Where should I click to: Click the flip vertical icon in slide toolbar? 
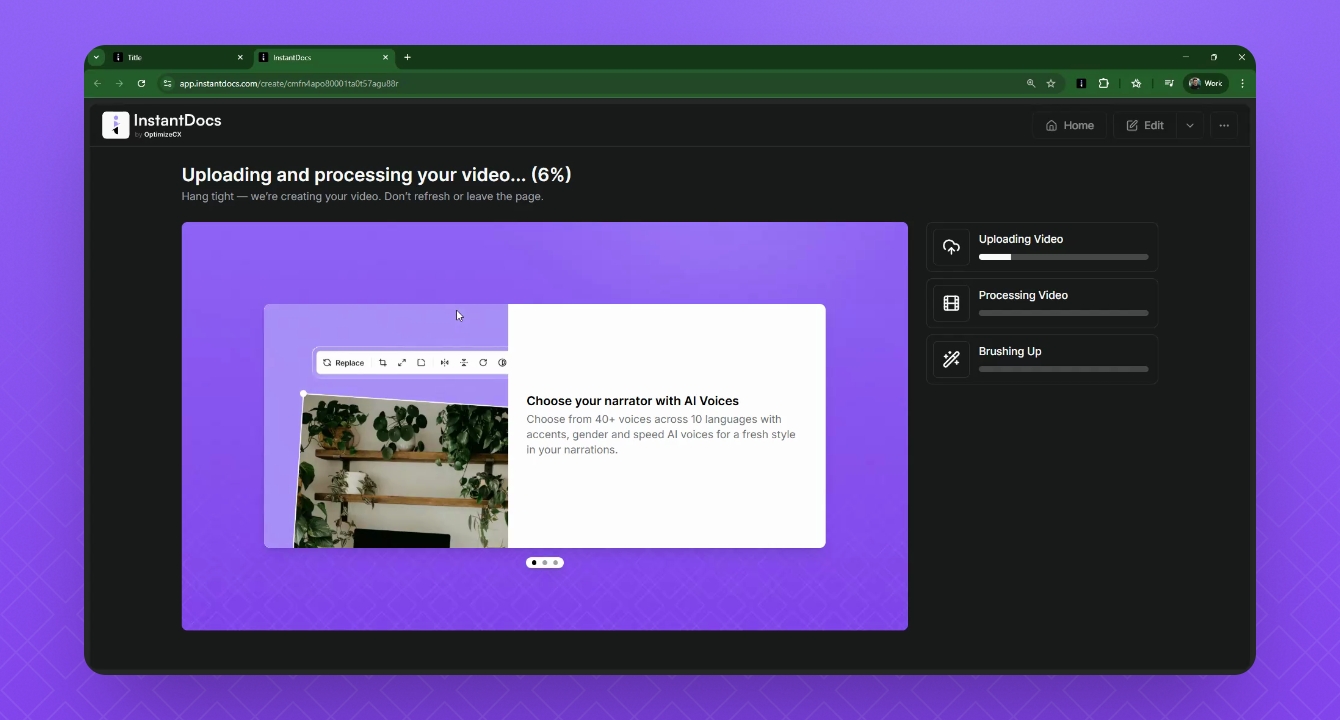point(464,363)
